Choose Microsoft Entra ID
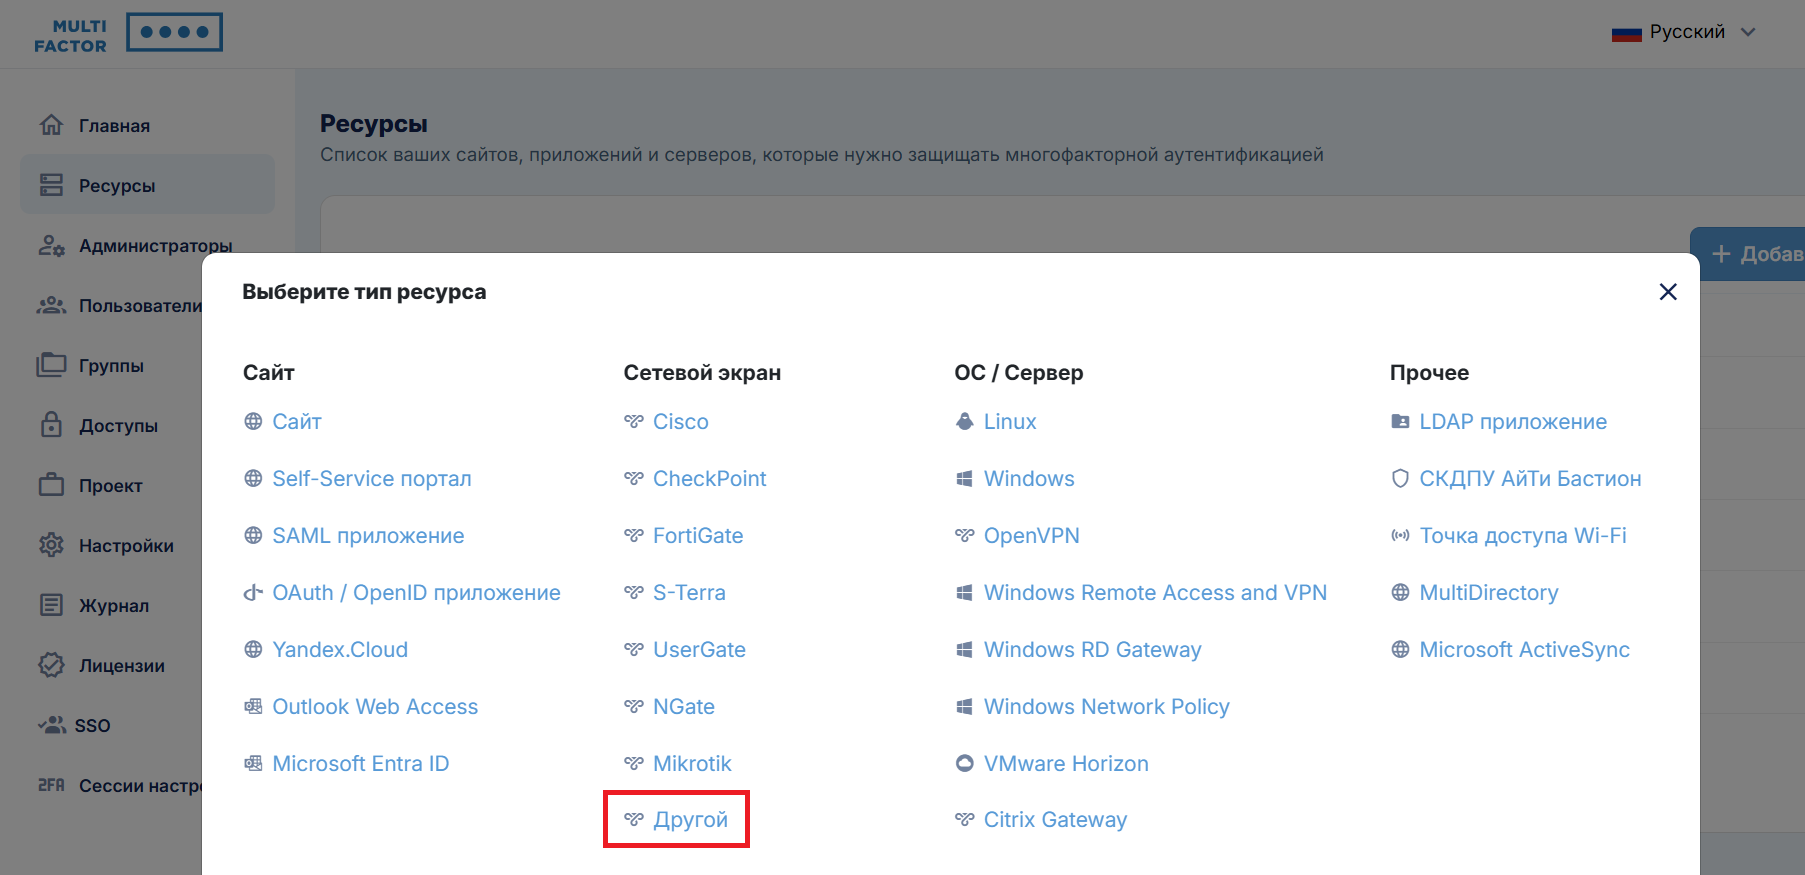 tap(360, 764)
